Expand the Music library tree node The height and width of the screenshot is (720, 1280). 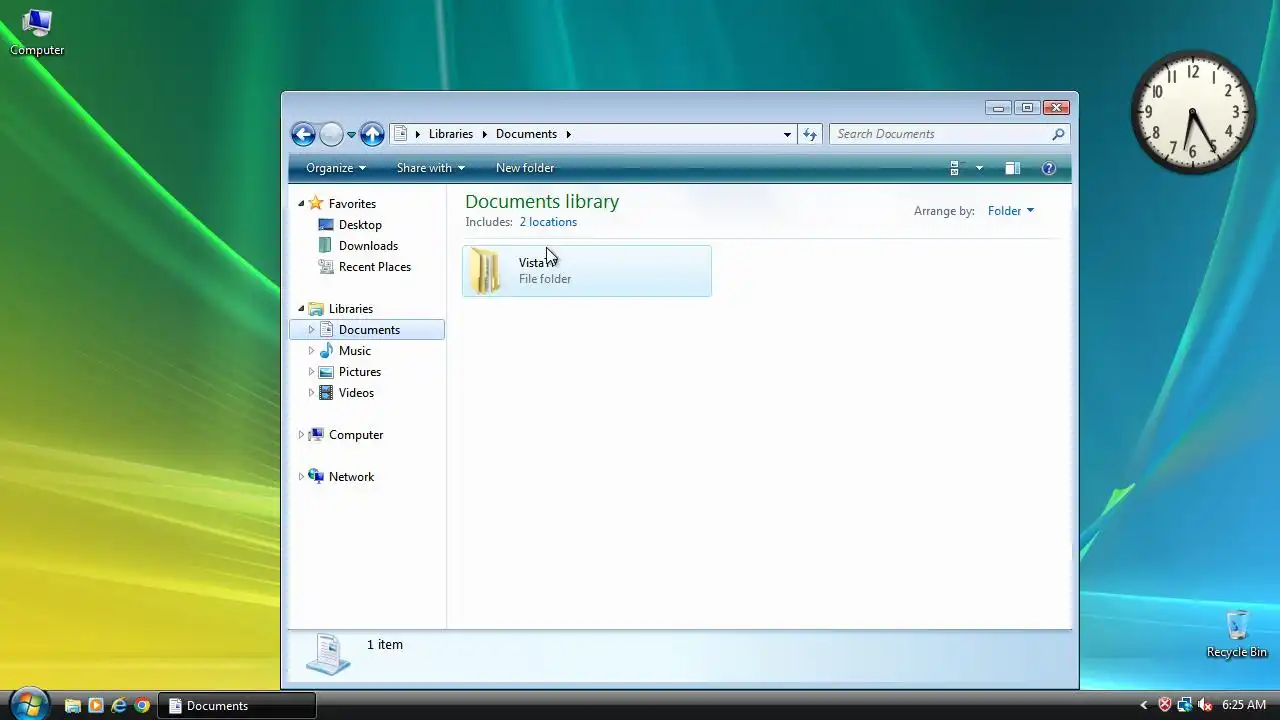click(x=311, y=351)
